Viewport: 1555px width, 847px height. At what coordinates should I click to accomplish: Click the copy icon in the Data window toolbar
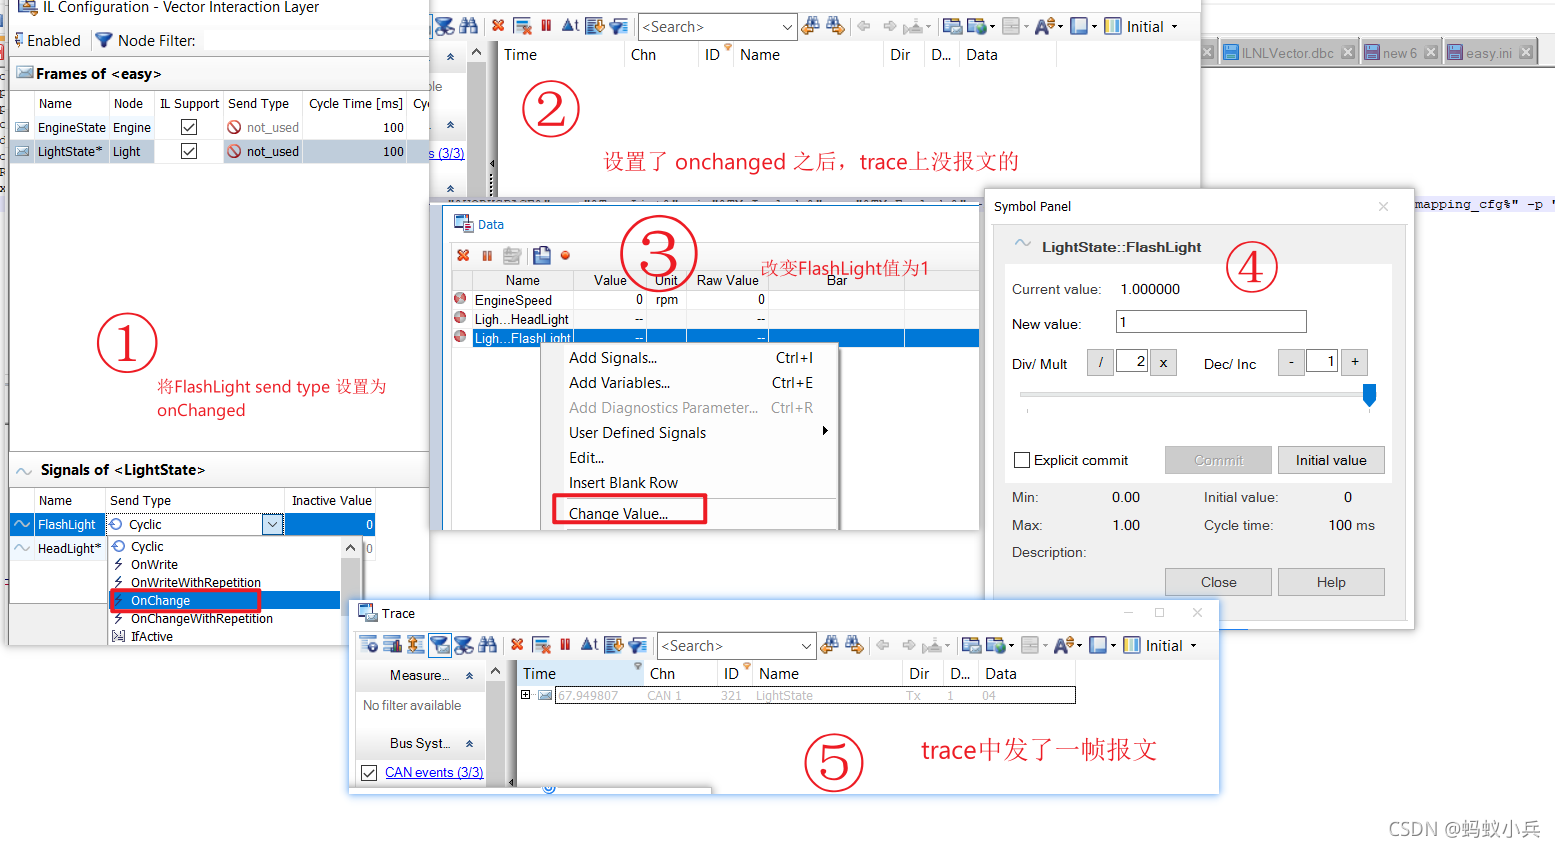pos(541,255)
